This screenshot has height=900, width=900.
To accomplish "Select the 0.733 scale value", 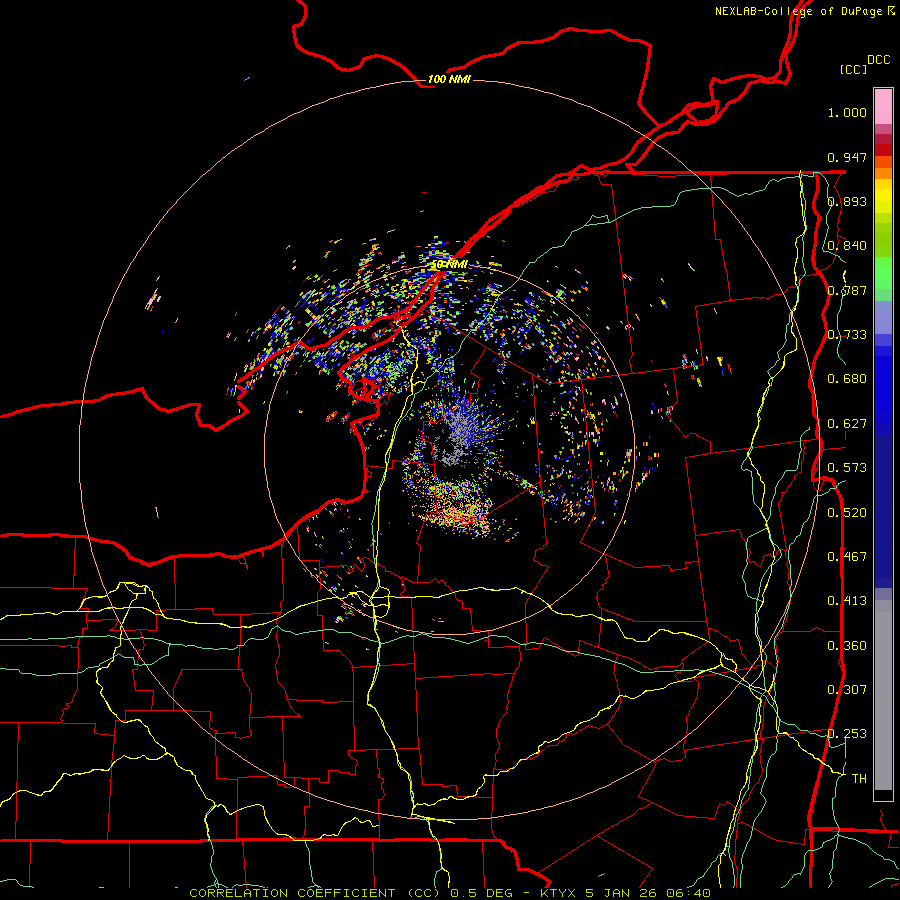I will 847,335.
